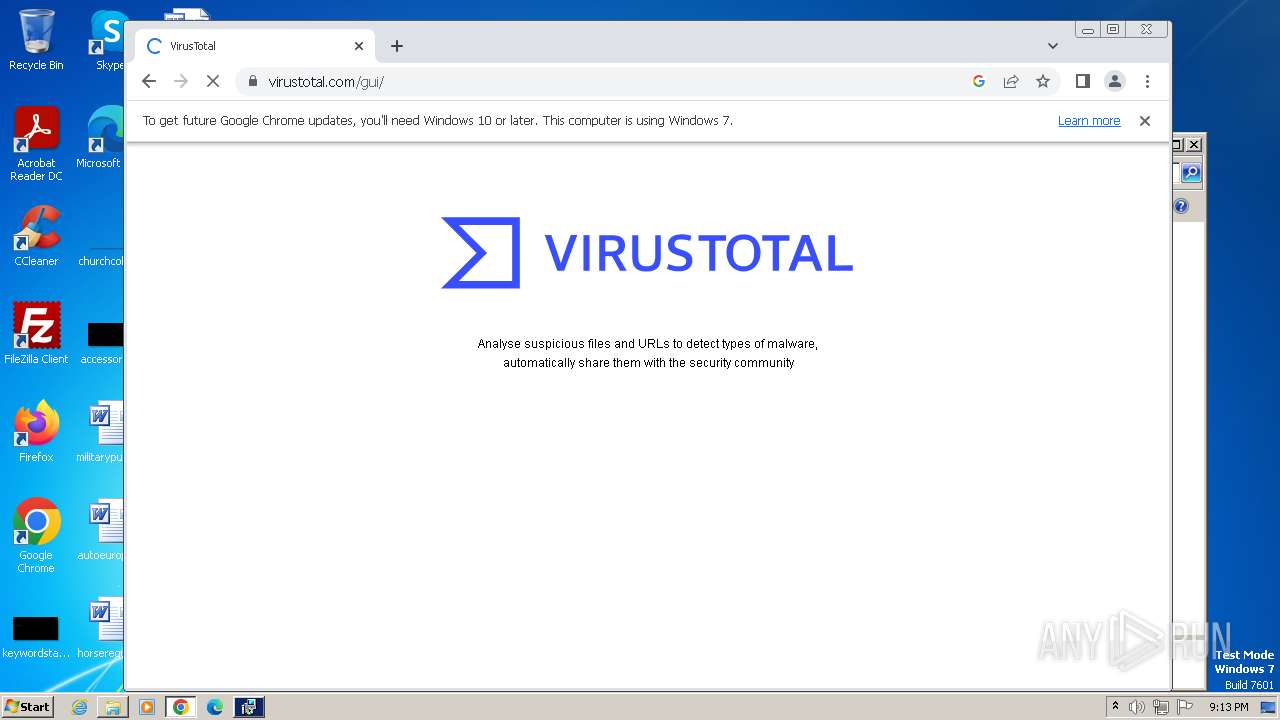This screenshot has width=1280, height=720.
Task: Open Windows Explorer from taskbar
Action: (x=113, y=707)
